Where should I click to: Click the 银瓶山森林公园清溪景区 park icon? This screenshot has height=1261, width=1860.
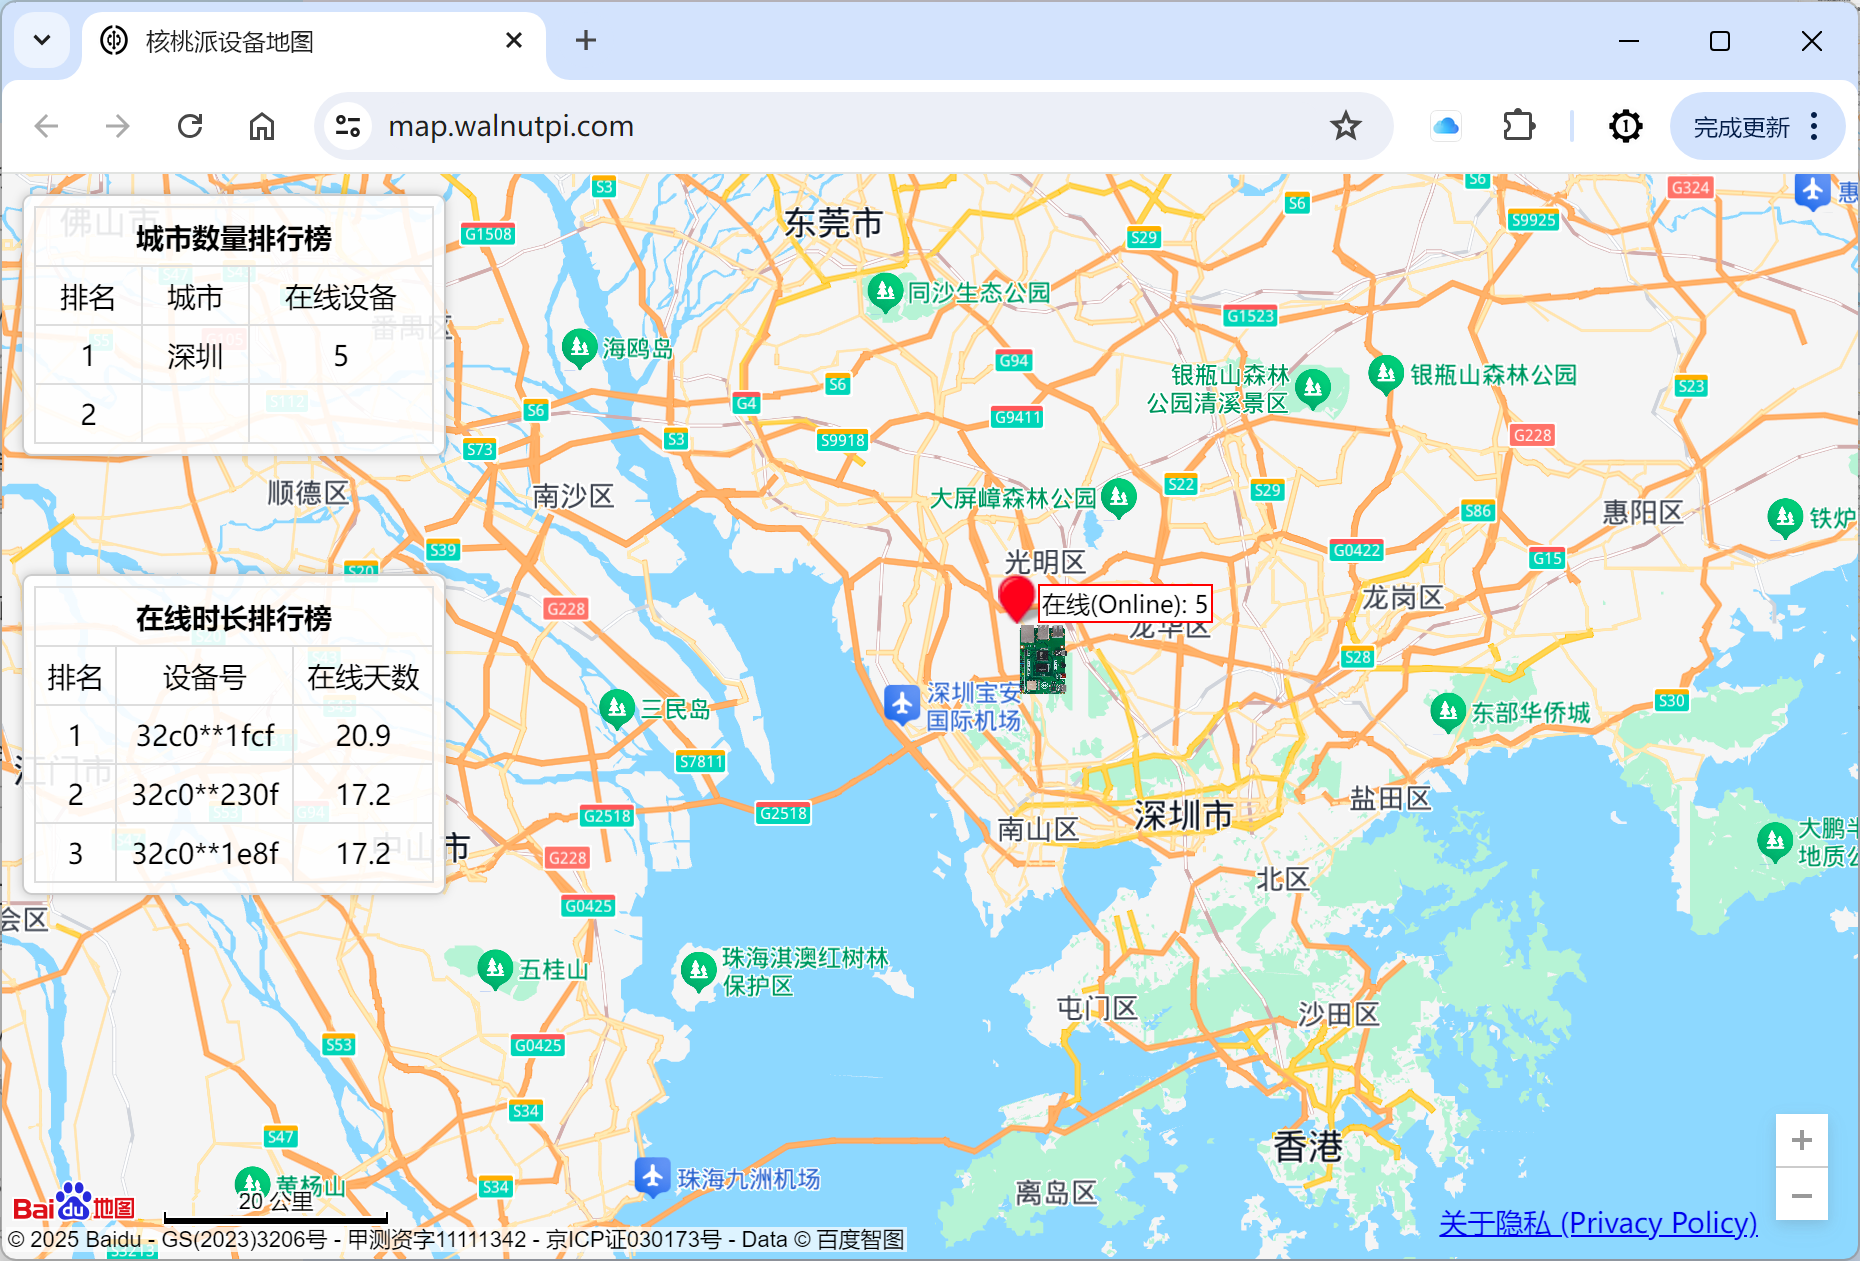1313,388
